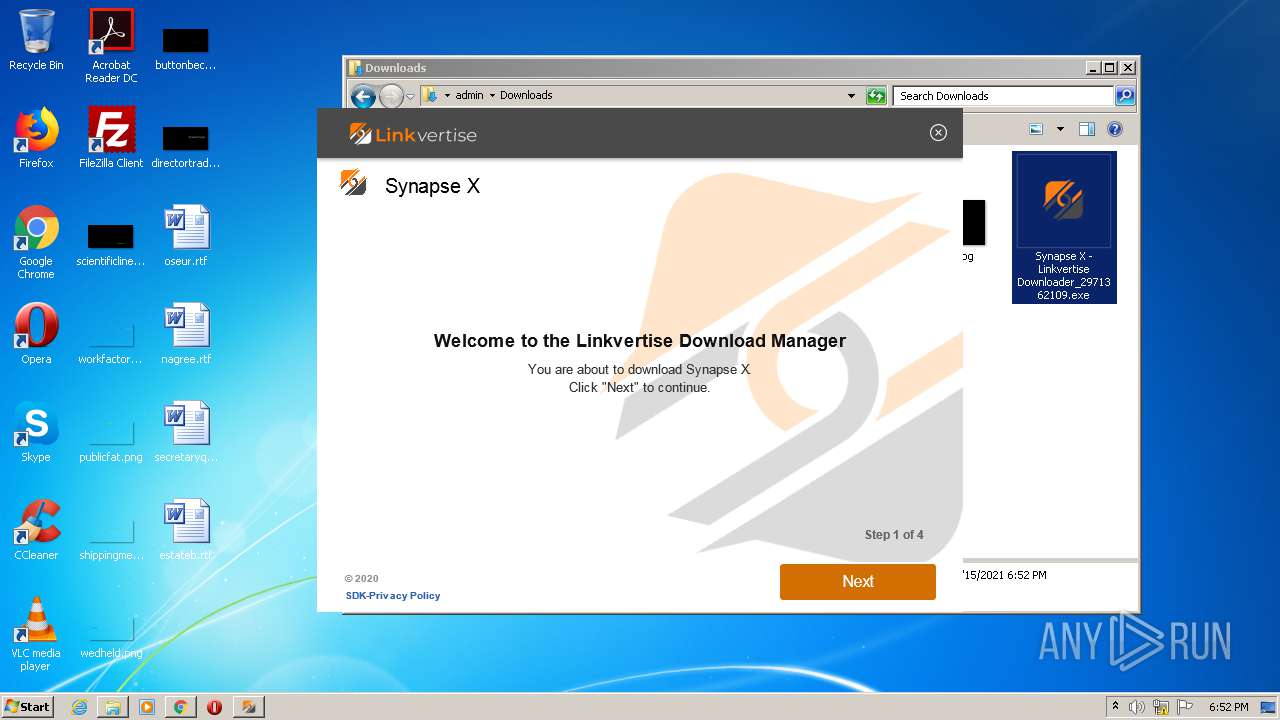This screenshot has width=1280, height=720.
Task: Click the refresh button in address bar
Action: click(876, 96)
